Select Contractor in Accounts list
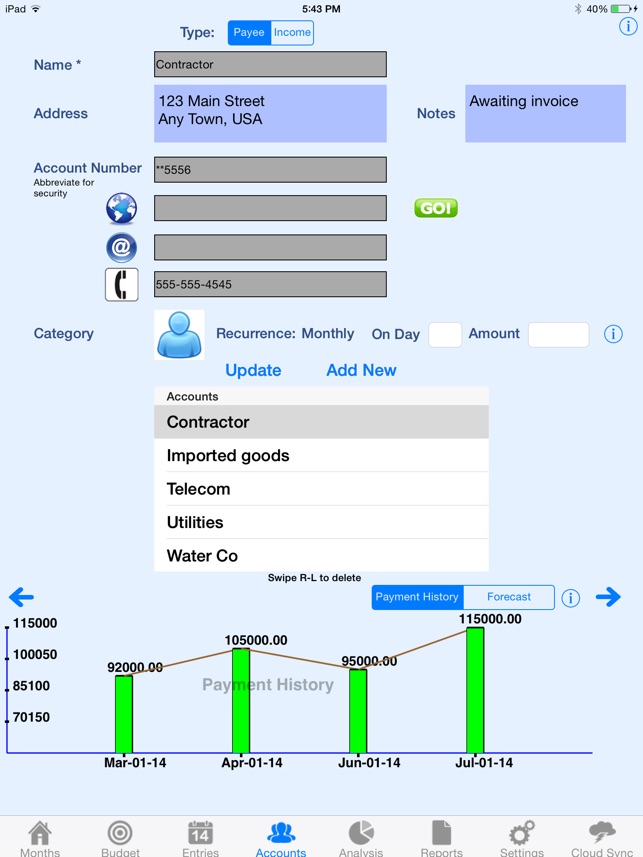 [321, 422]
